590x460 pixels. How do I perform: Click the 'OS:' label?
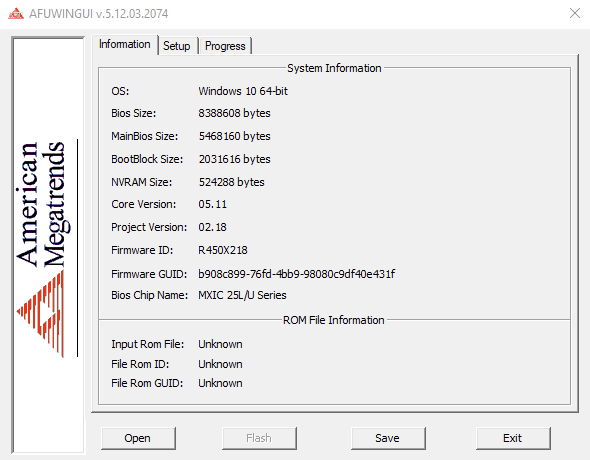click(x=120, y=91)
